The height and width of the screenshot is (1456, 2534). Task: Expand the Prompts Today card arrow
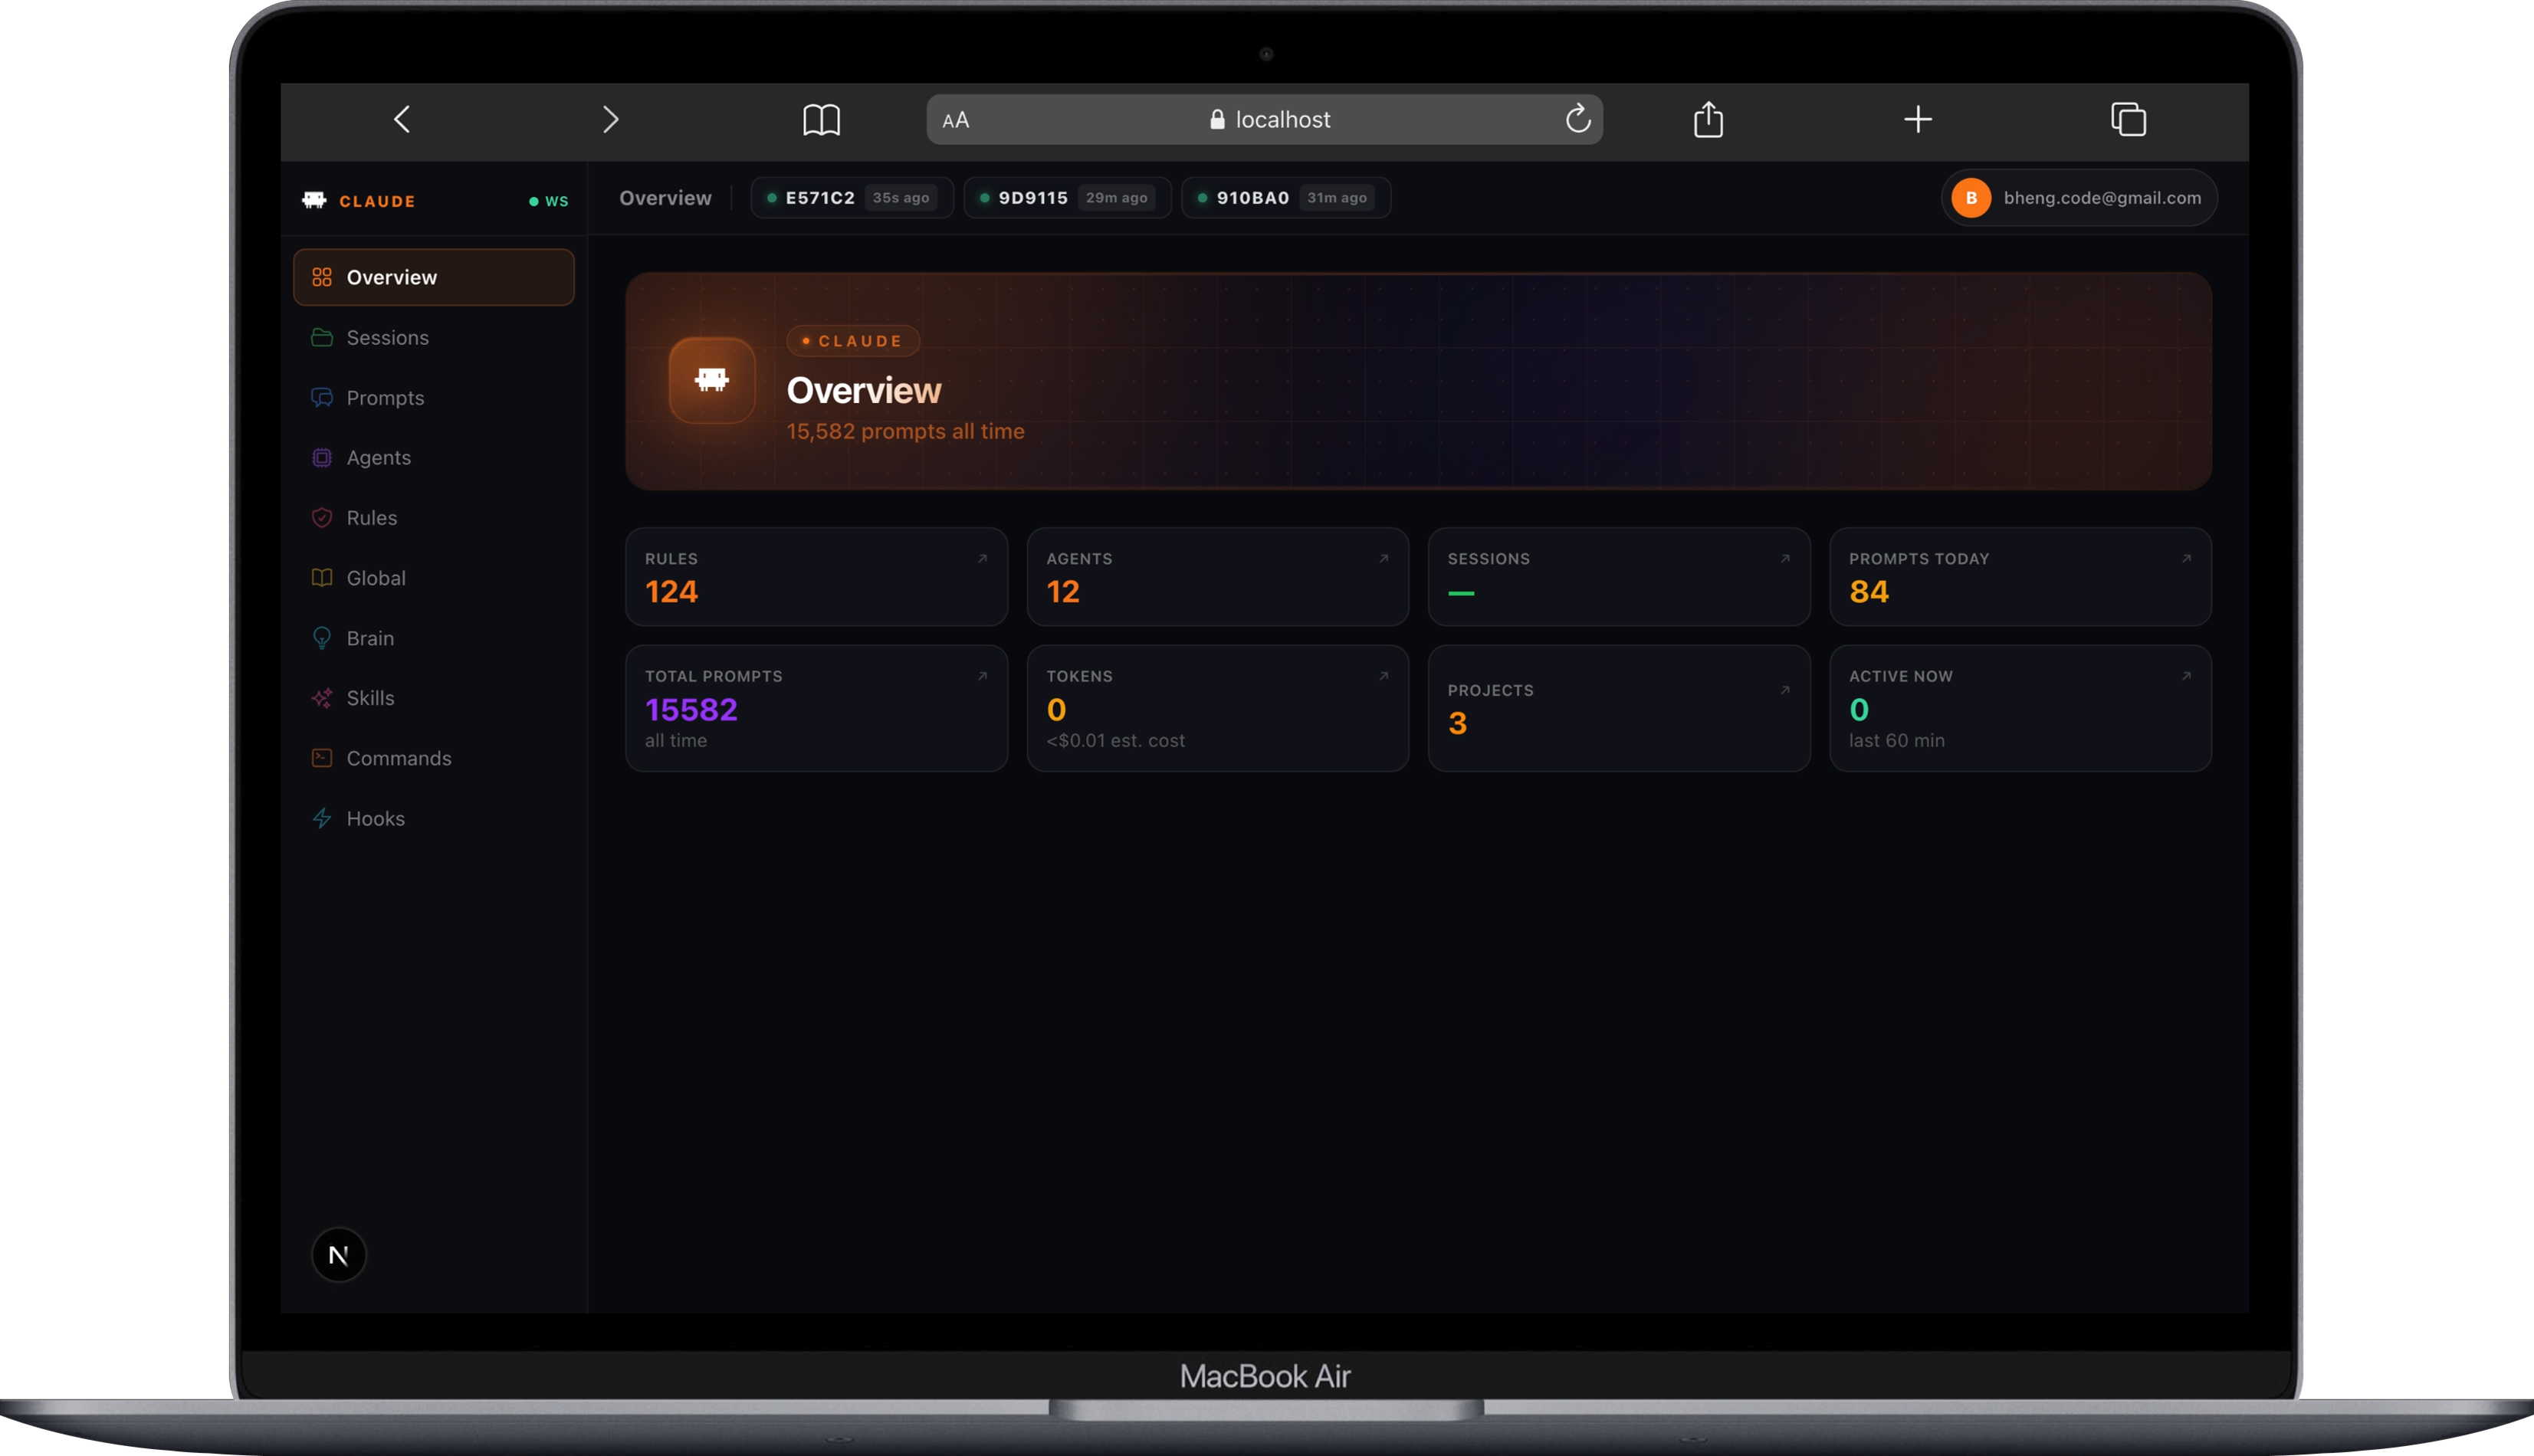coord(2186,559)
